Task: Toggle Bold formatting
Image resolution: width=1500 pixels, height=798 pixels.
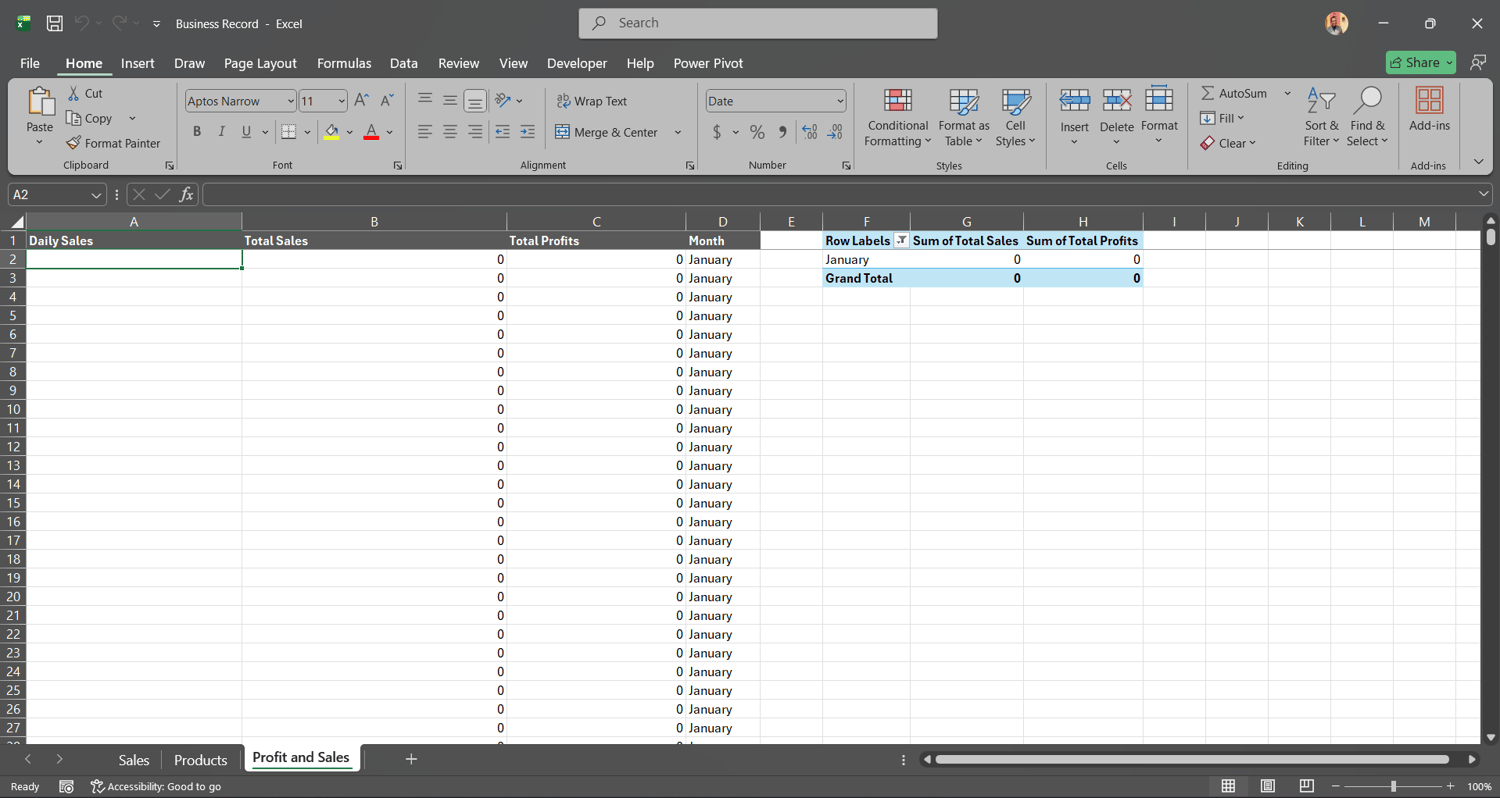Action: tap(197, 132)
